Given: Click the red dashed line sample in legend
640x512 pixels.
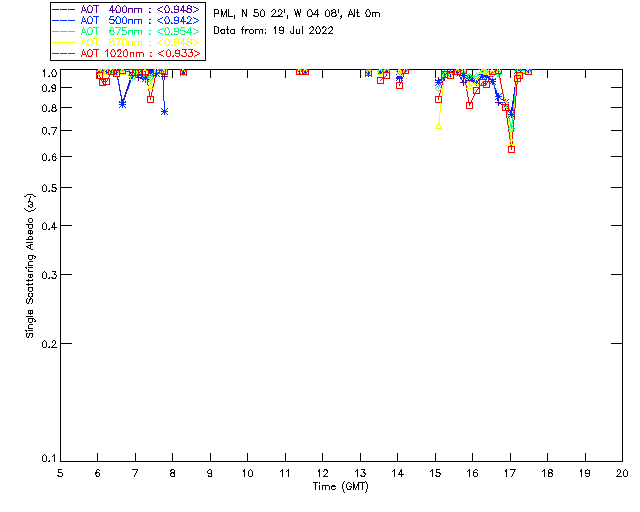Looking at the screenshot, I should click(64, 53).
